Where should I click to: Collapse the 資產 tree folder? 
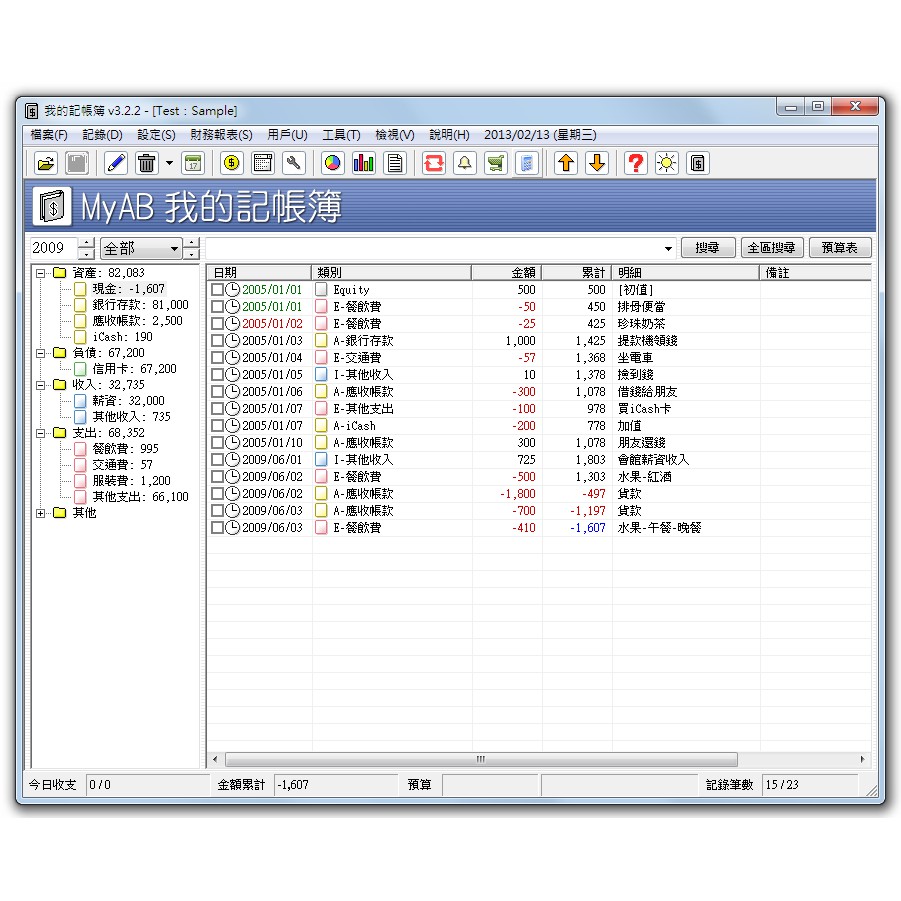pos(41,273)
